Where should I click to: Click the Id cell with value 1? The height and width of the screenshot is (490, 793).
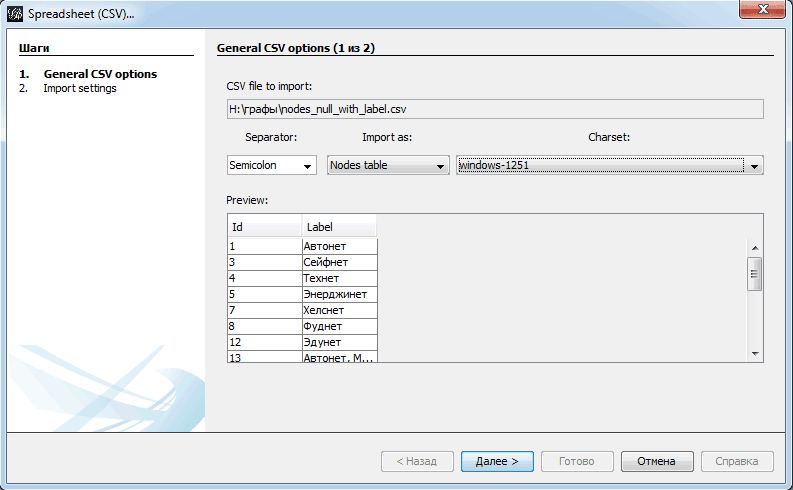[265, 246]
